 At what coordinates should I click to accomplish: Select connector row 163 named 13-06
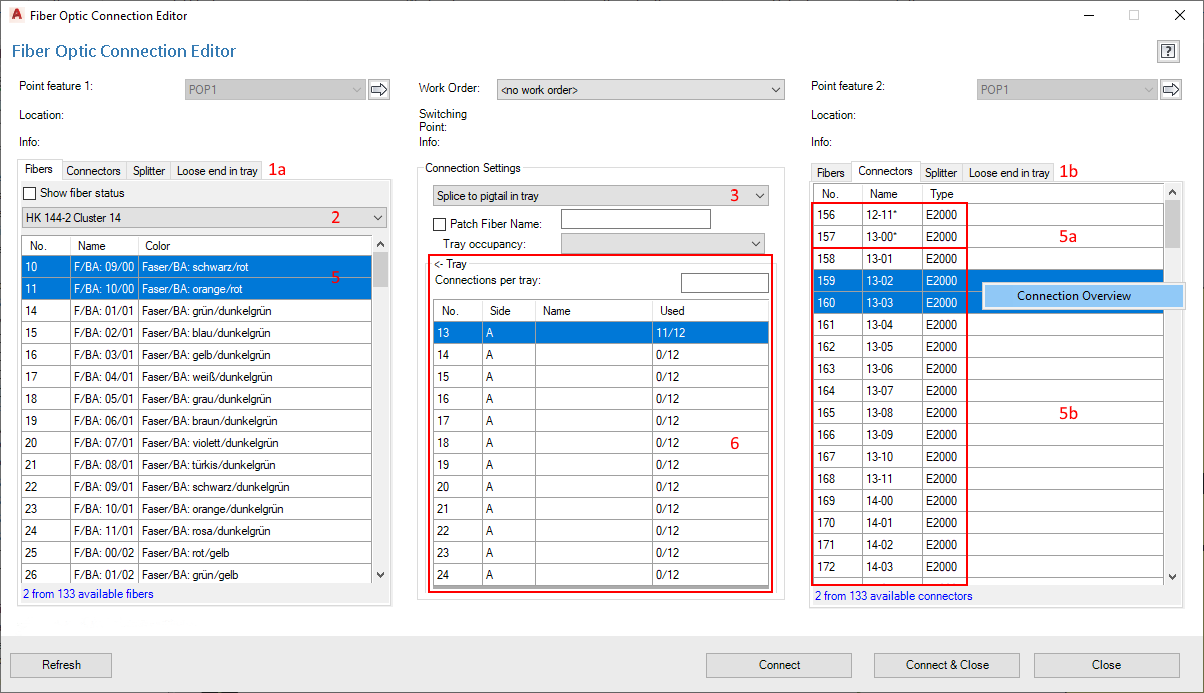point(988,369)
